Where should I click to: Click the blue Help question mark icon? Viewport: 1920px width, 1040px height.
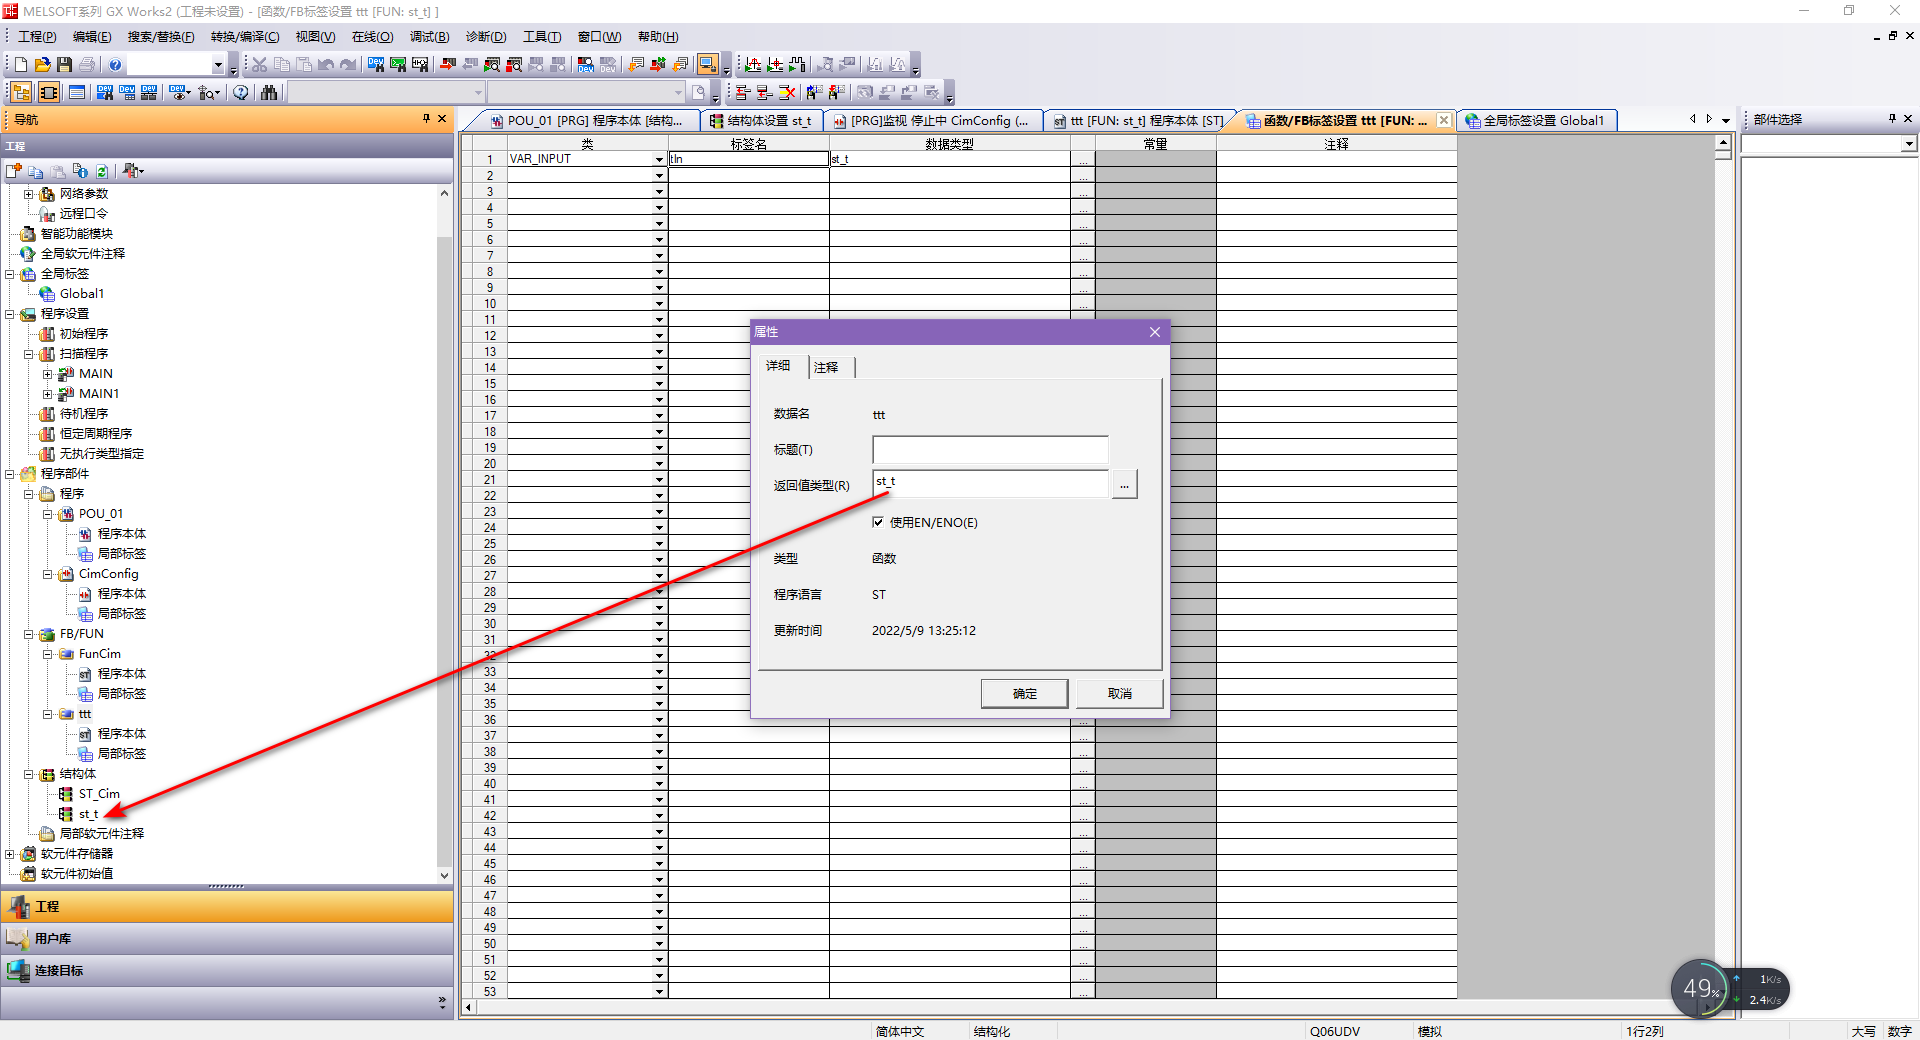pos(115,65)
